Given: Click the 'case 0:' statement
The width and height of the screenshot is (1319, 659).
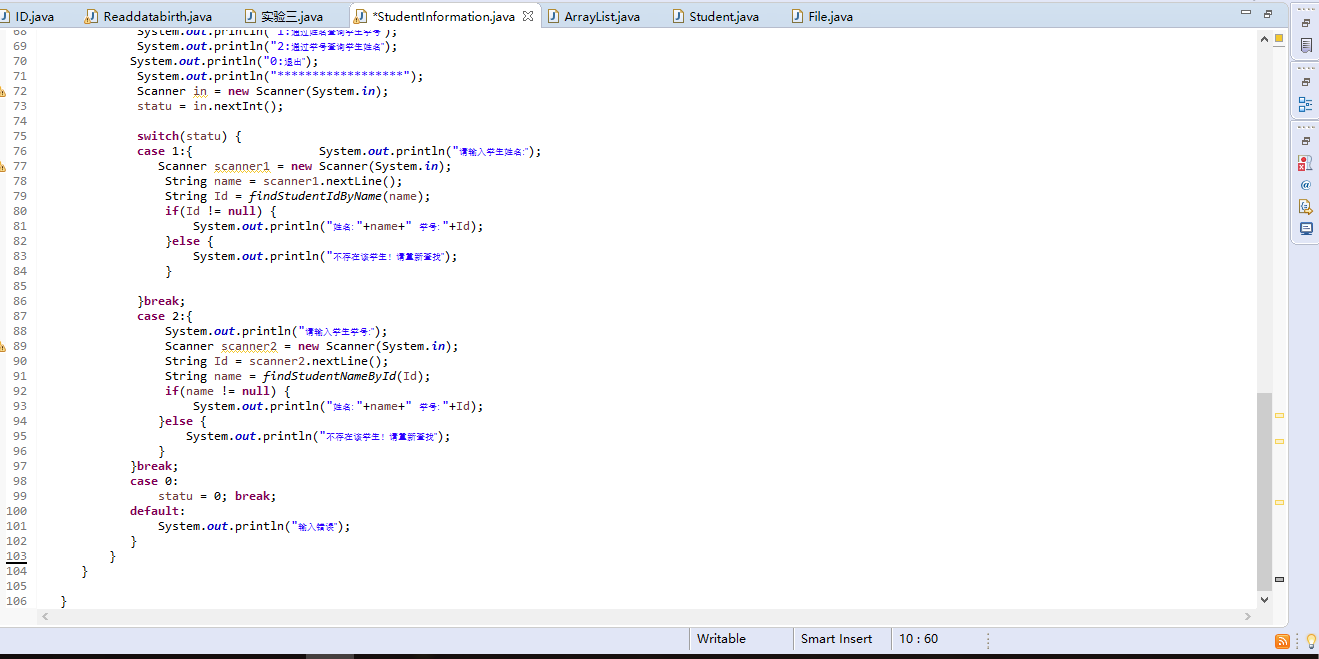Looking at the screenshot, I should (x=155, y=481).
